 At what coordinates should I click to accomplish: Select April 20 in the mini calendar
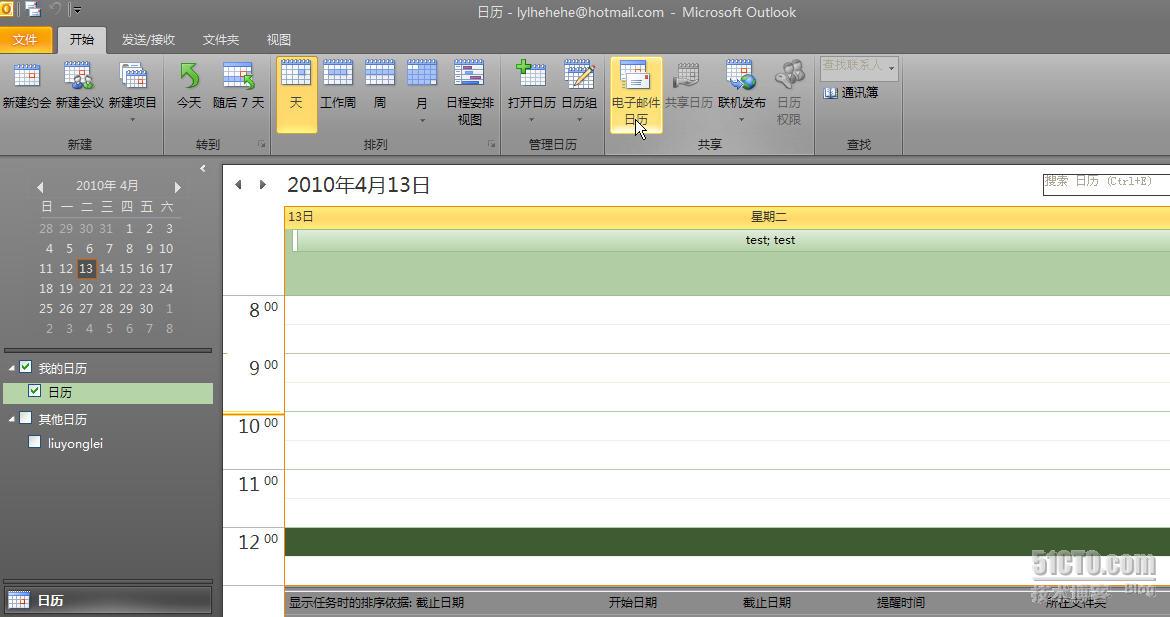click(x=87, y=288)
